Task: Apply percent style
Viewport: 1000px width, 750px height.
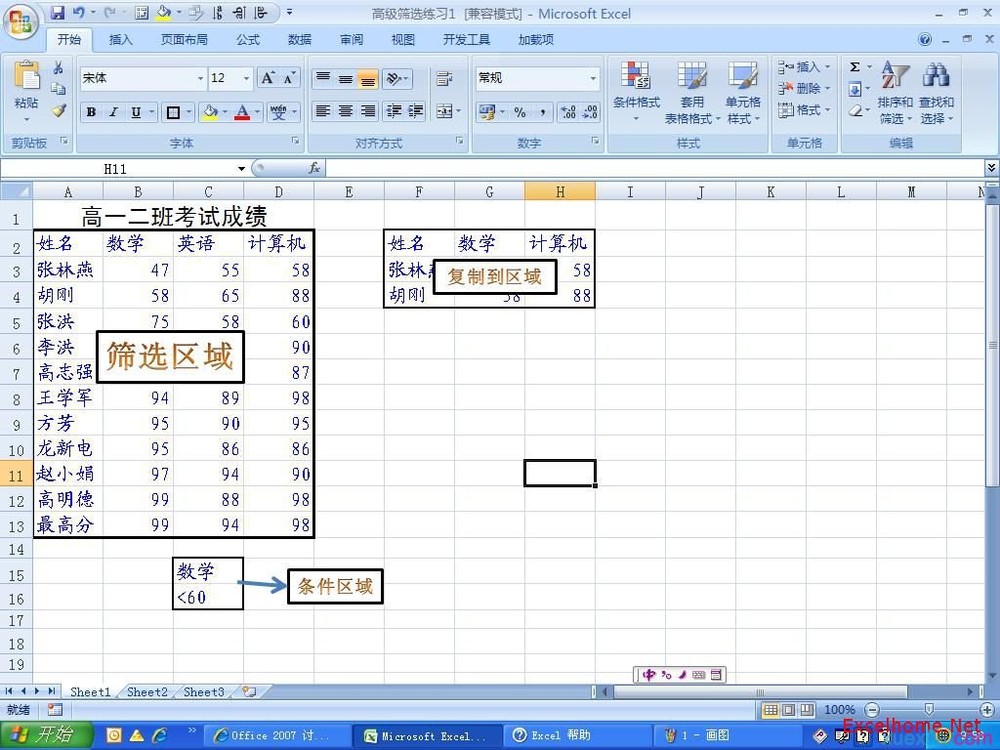Action: pyautogui.click(x=520, y=112)
